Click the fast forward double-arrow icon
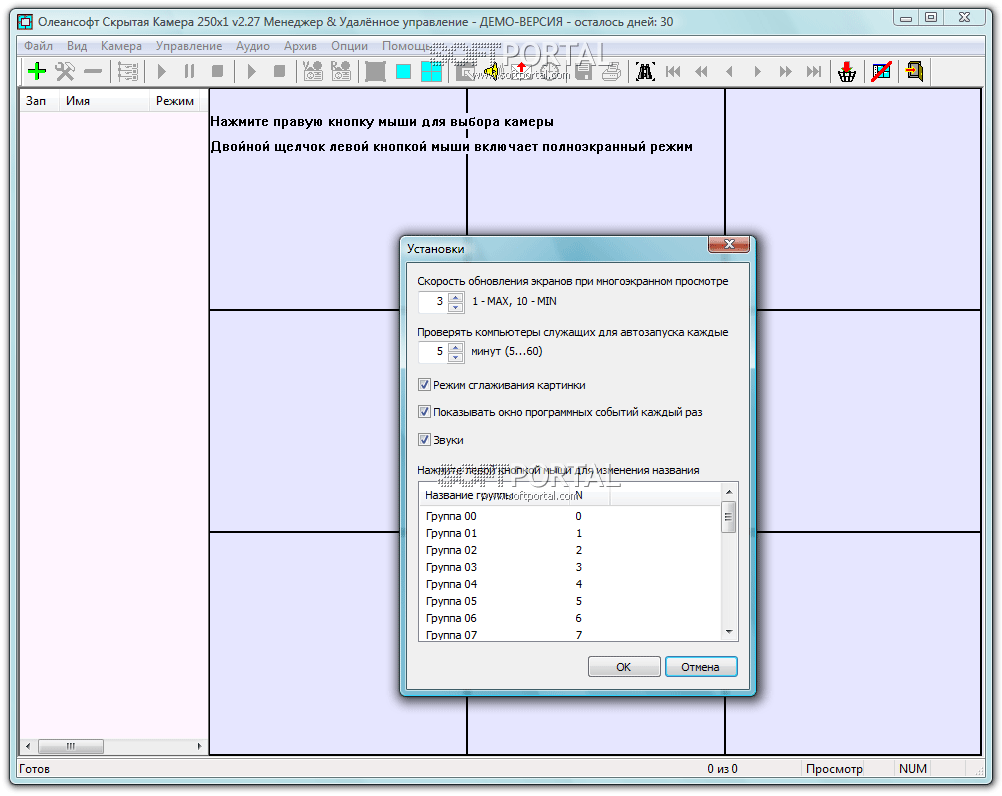1002x796 pixels. click(785, 72)
